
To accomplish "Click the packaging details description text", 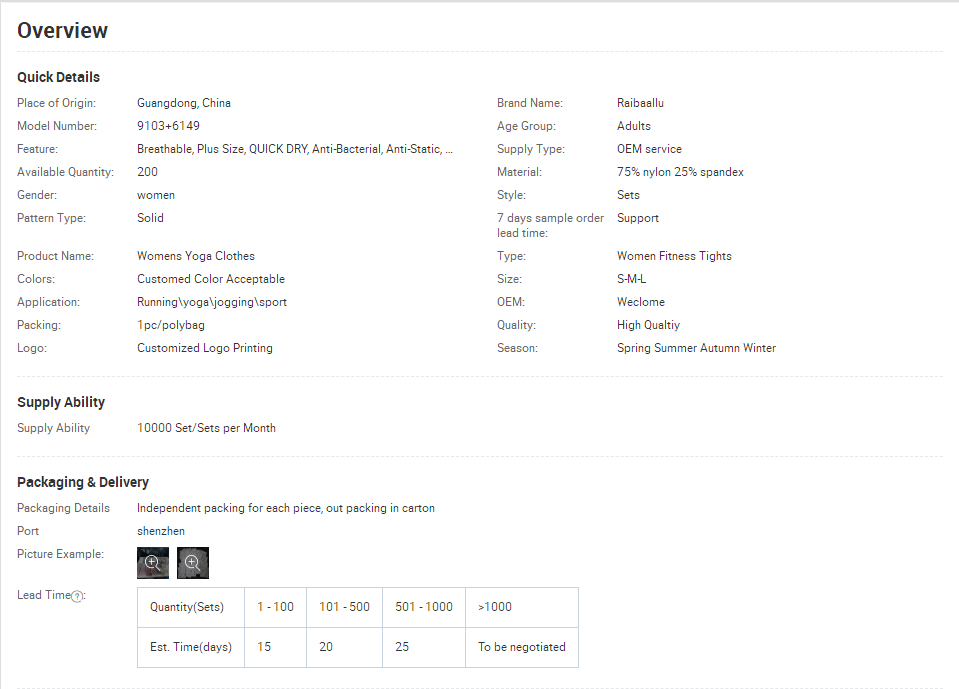I will point(286,508).
